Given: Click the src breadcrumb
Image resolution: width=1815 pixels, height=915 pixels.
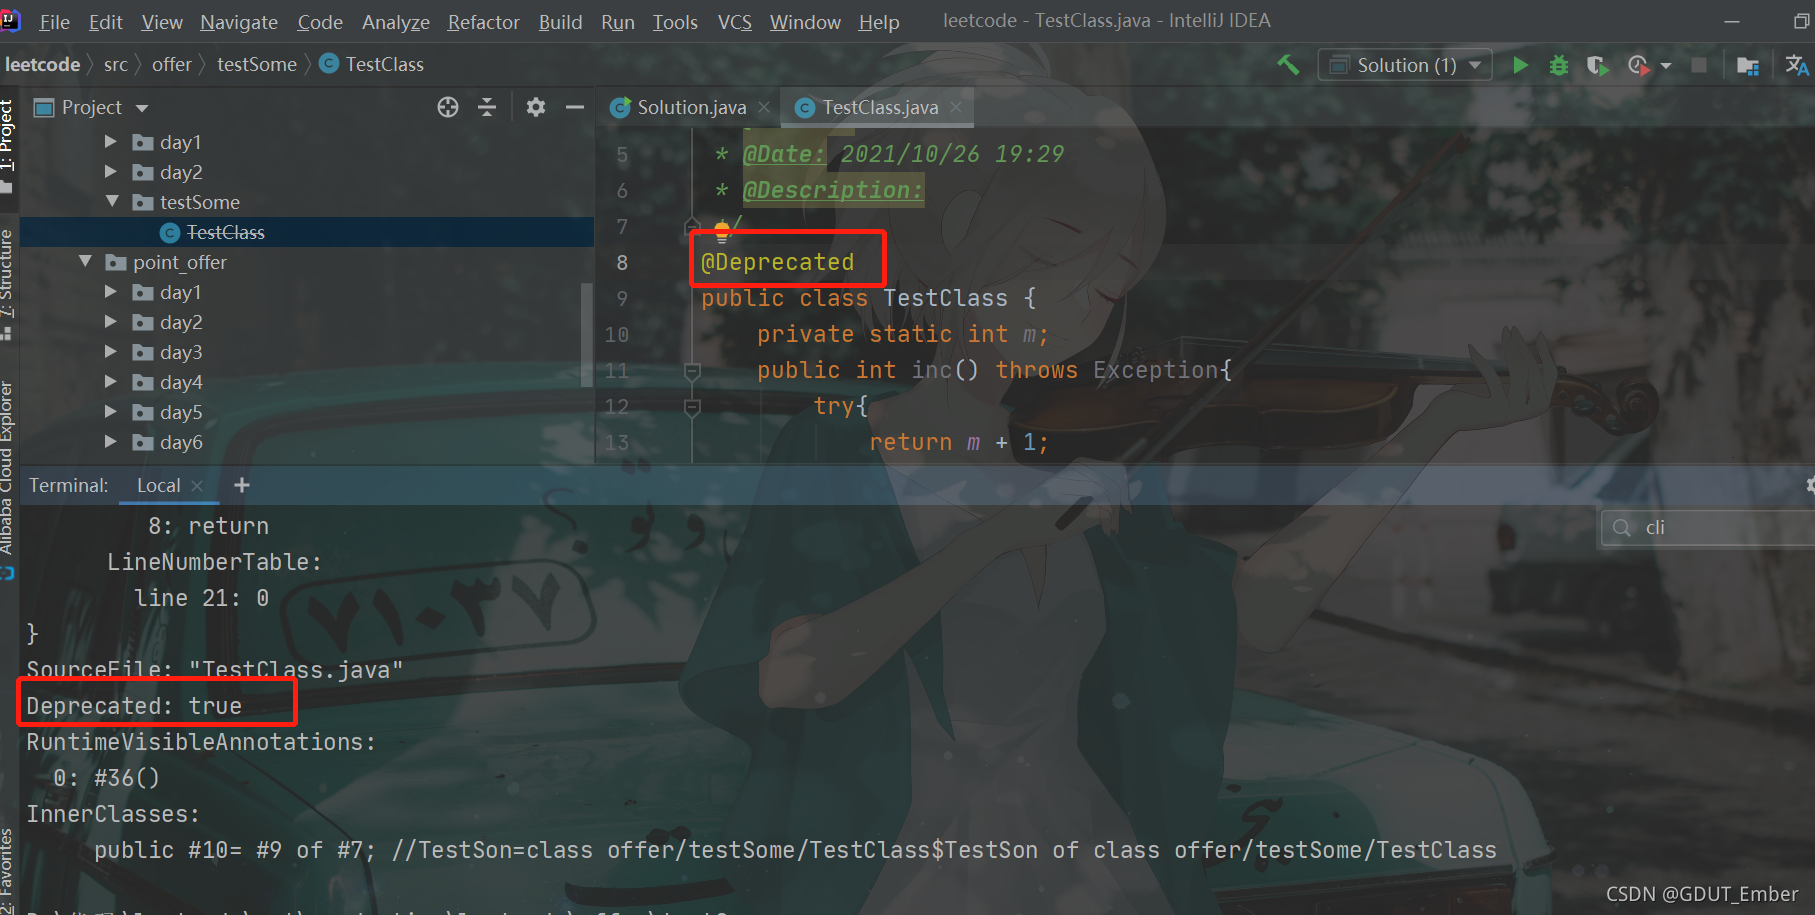Looking at the screenshot, I should pyautogui.click(x=116, y=64).
